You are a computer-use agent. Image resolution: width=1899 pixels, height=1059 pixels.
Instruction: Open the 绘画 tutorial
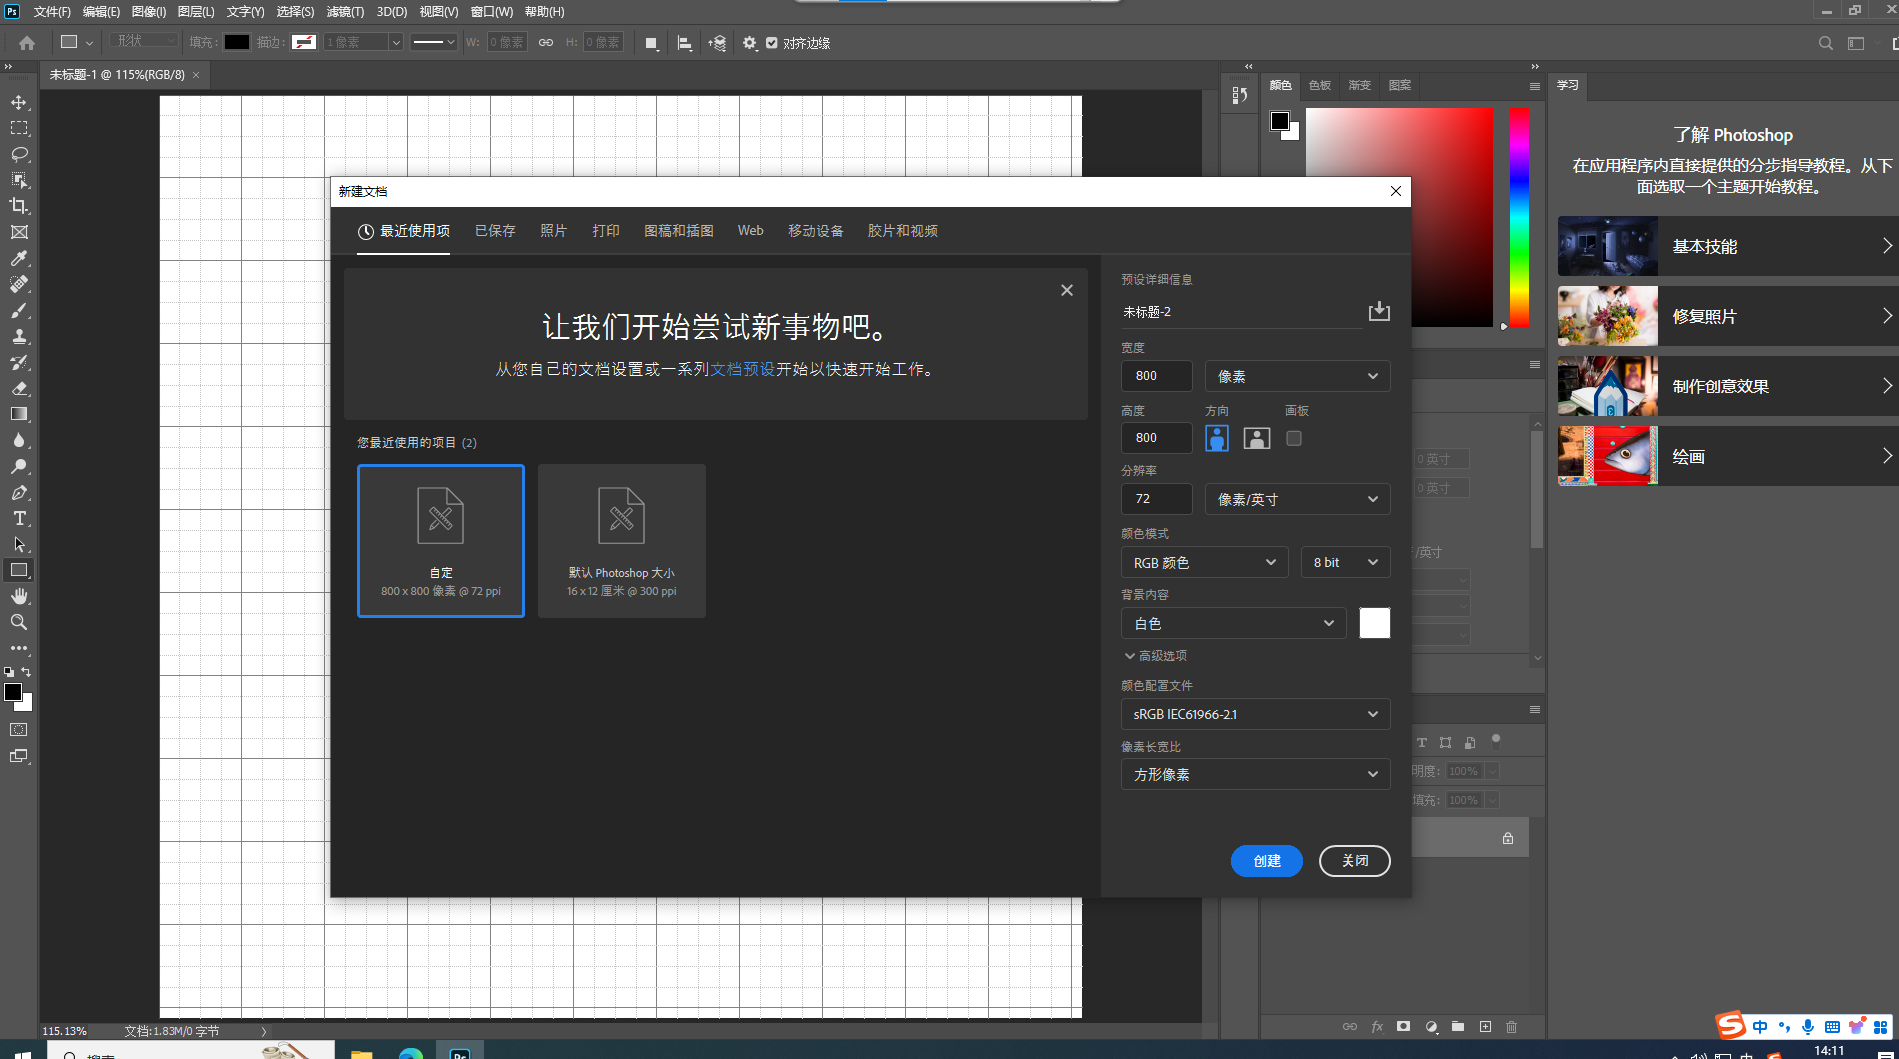click(1728, 456)
